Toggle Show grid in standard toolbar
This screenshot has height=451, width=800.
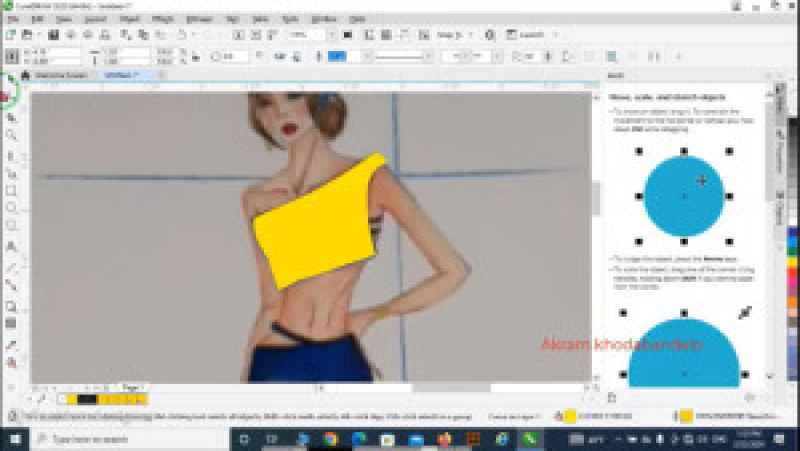(x=386, y=35)
